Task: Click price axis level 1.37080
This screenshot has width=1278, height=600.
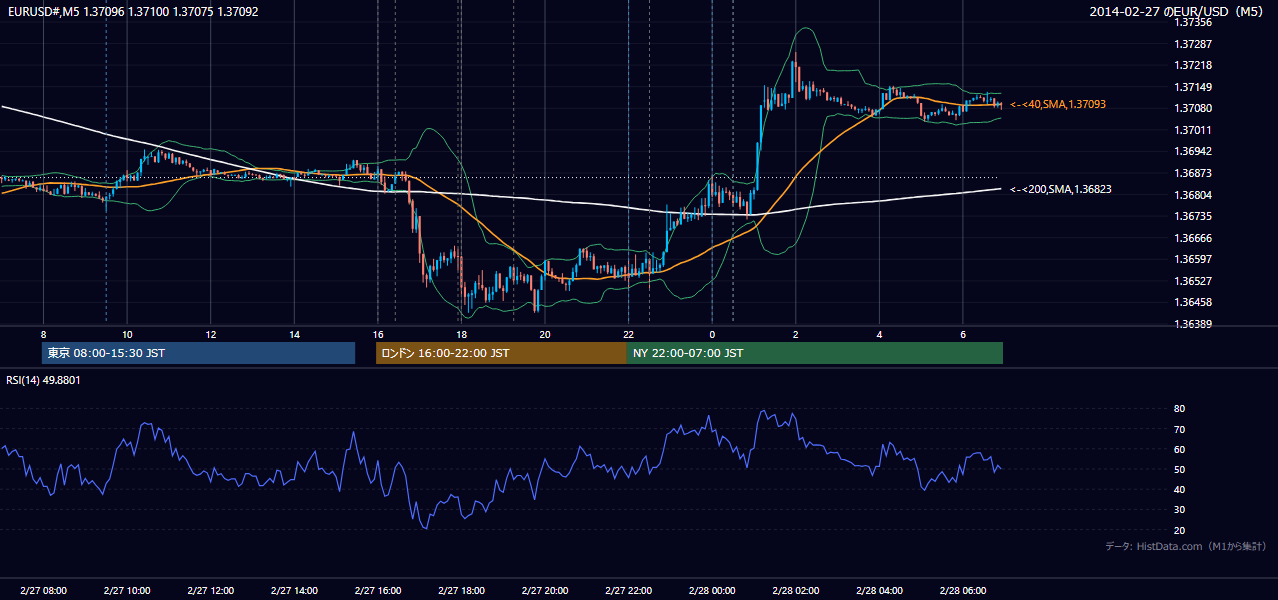Action: pyautogui.click(x=1193, y=108)
